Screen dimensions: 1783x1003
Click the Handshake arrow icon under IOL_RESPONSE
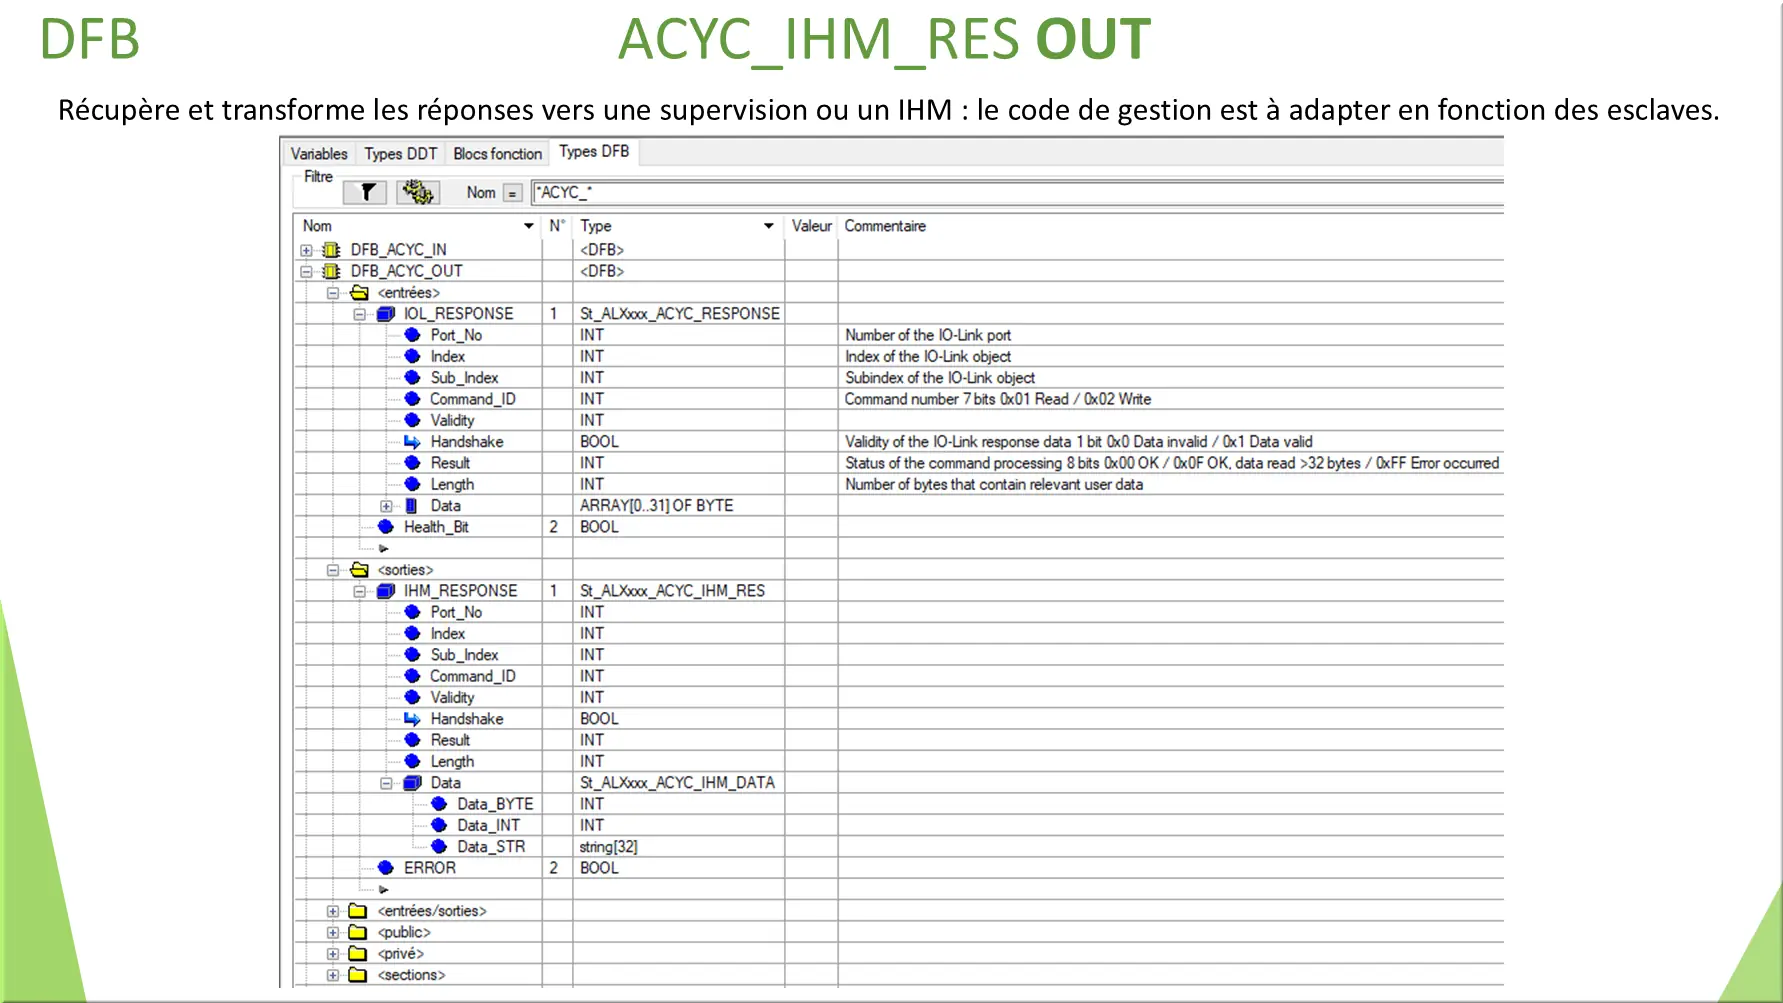point(412,442)
